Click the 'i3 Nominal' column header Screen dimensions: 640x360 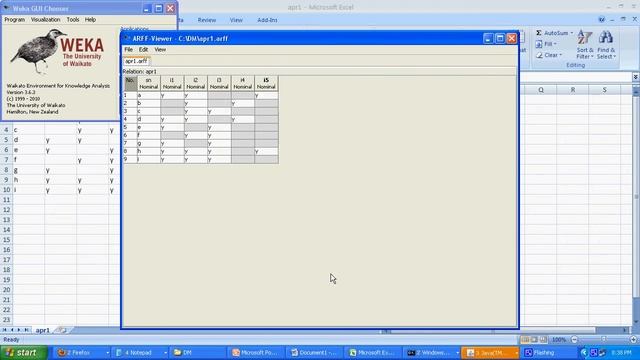[x=219, y=83]
